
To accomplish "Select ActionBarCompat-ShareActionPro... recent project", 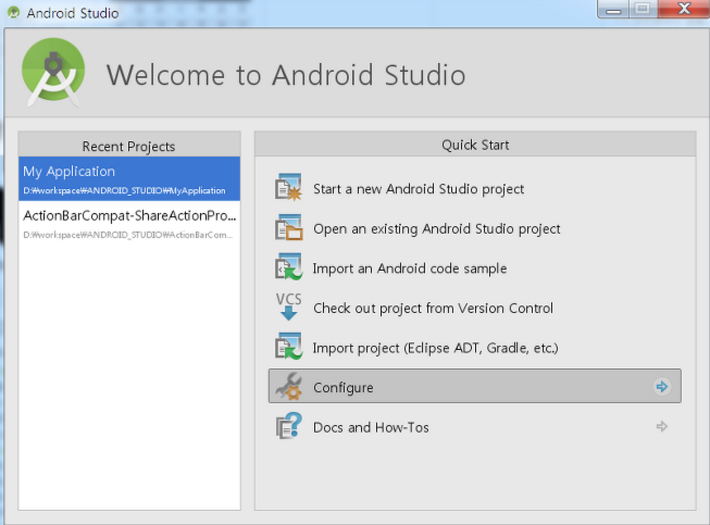I will click(129, 223).
